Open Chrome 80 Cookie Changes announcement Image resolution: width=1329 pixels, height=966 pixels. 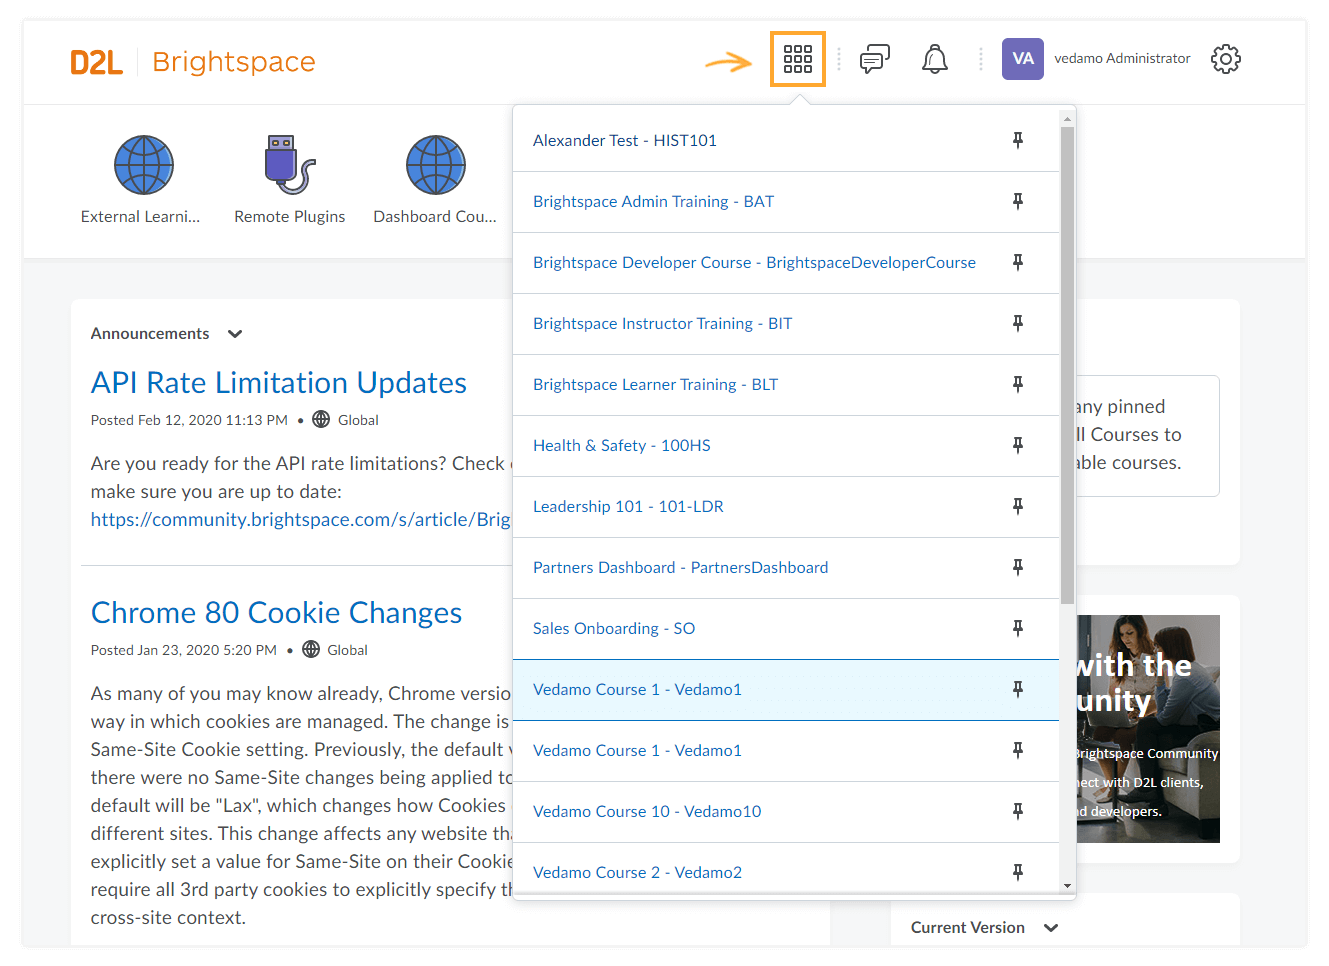(x=276, y=613)
